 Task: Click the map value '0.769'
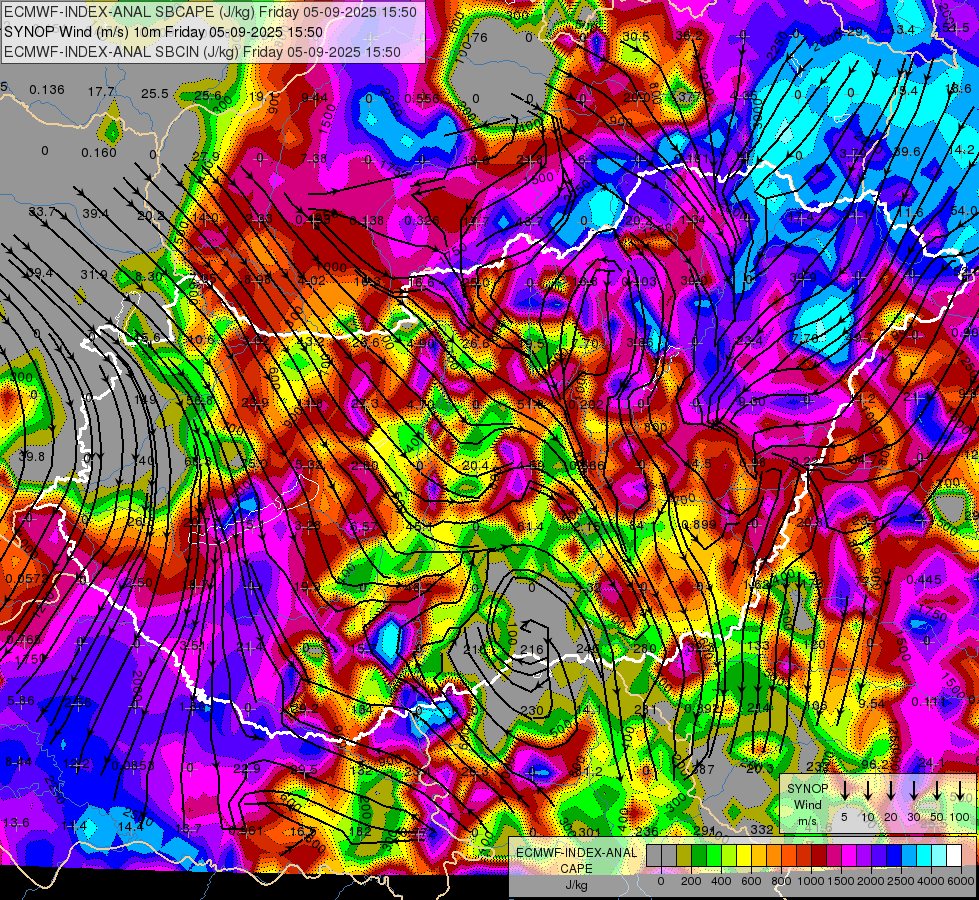[x=24, y=639]
